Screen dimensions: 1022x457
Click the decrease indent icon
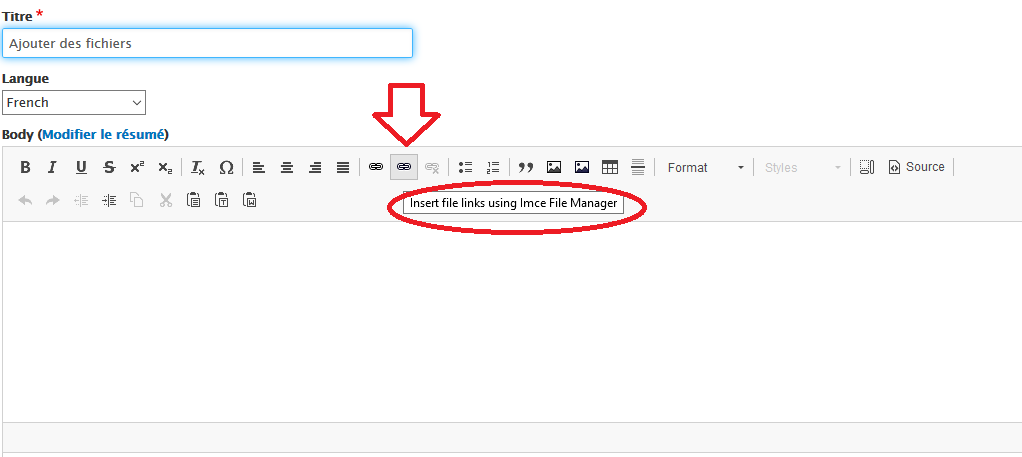pos(81,201)
